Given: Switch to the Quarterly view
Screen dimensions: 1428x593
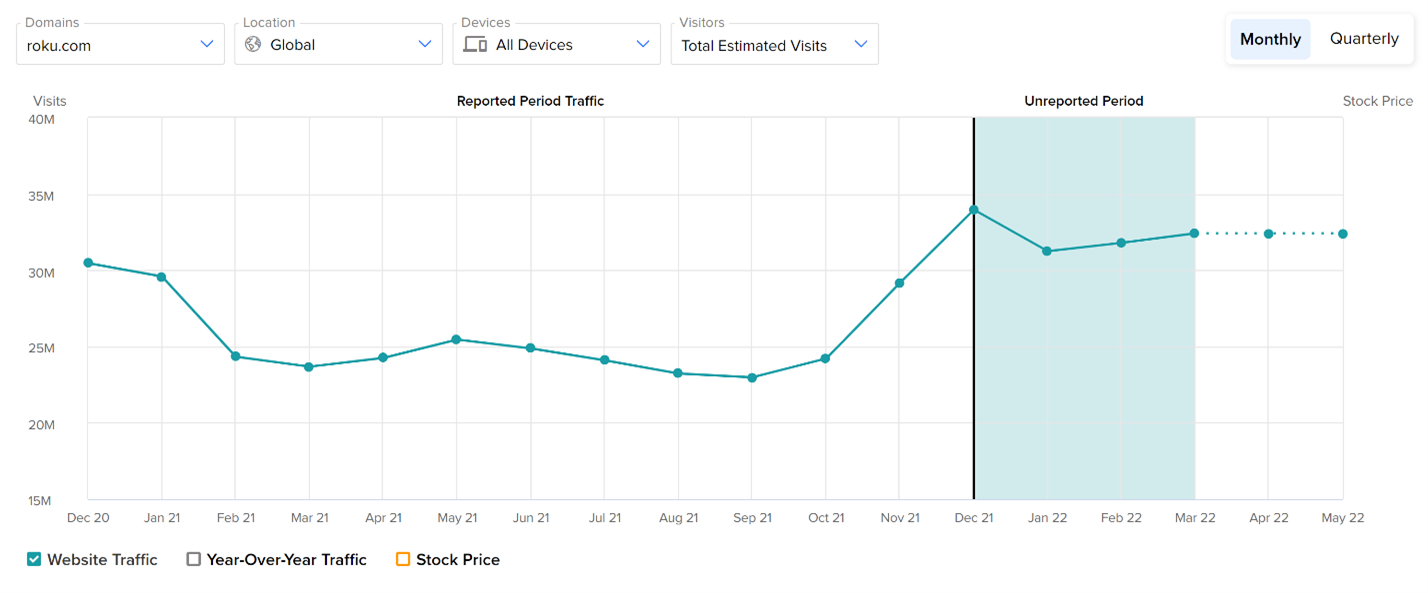Looking at the screenshot, I should 1364,39.
